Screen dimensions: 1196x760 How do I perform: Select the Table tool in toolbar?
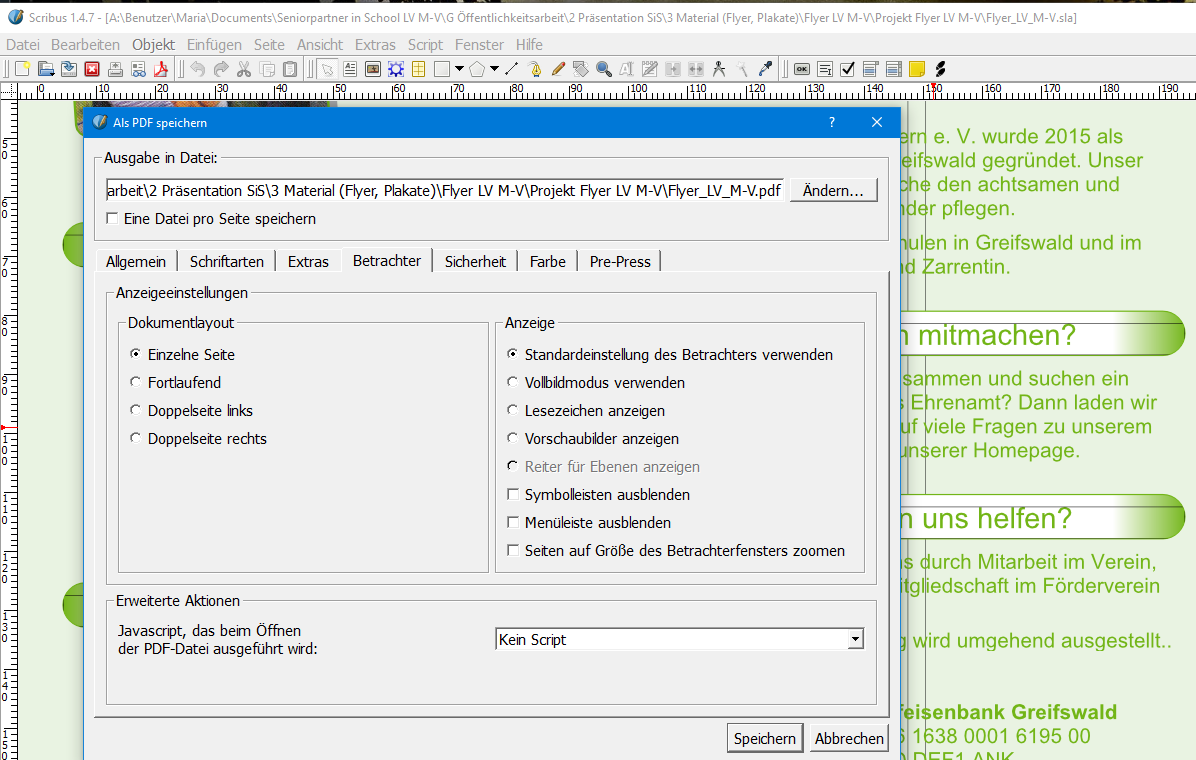(x=418, y=69)
